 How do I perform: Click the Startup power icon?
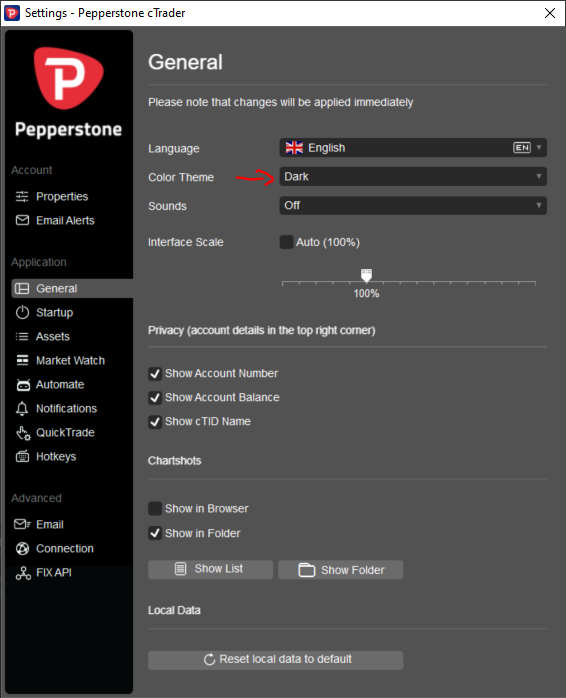point(22,312)
